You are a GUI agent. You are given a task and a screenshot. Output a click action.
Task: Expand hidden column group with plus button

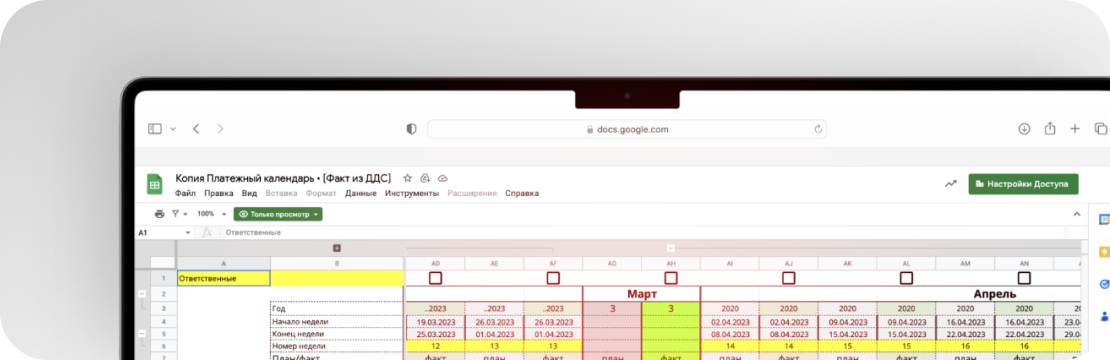337,248
